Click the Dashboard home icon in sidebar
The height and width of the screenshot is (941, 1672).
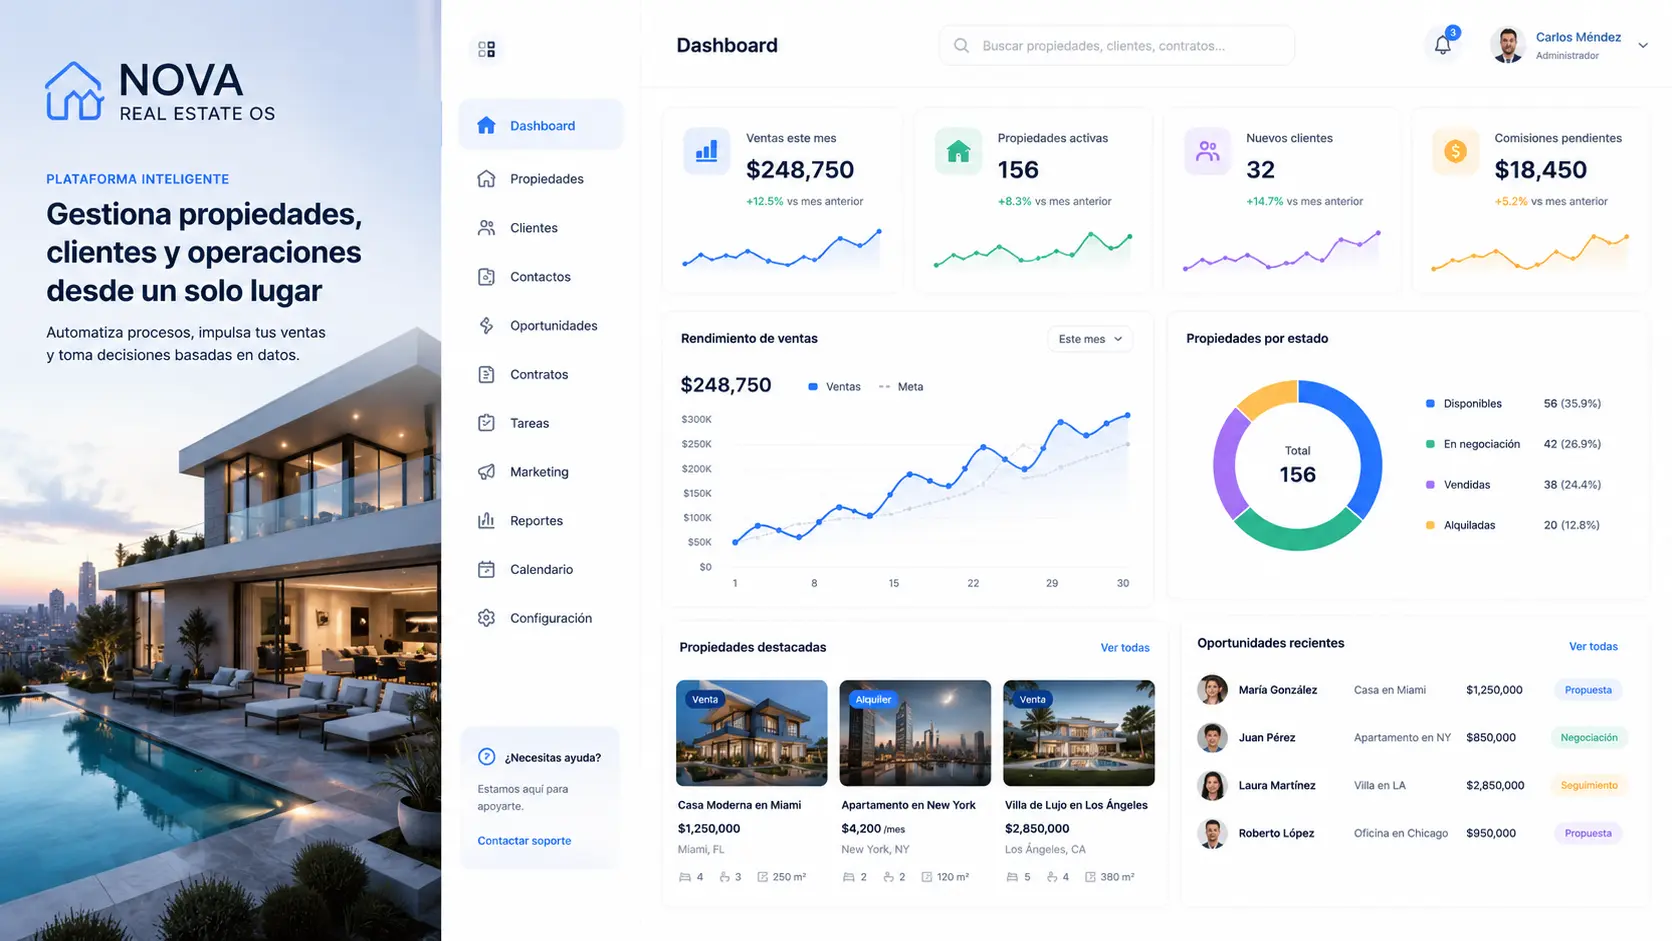tap(486, 125)
